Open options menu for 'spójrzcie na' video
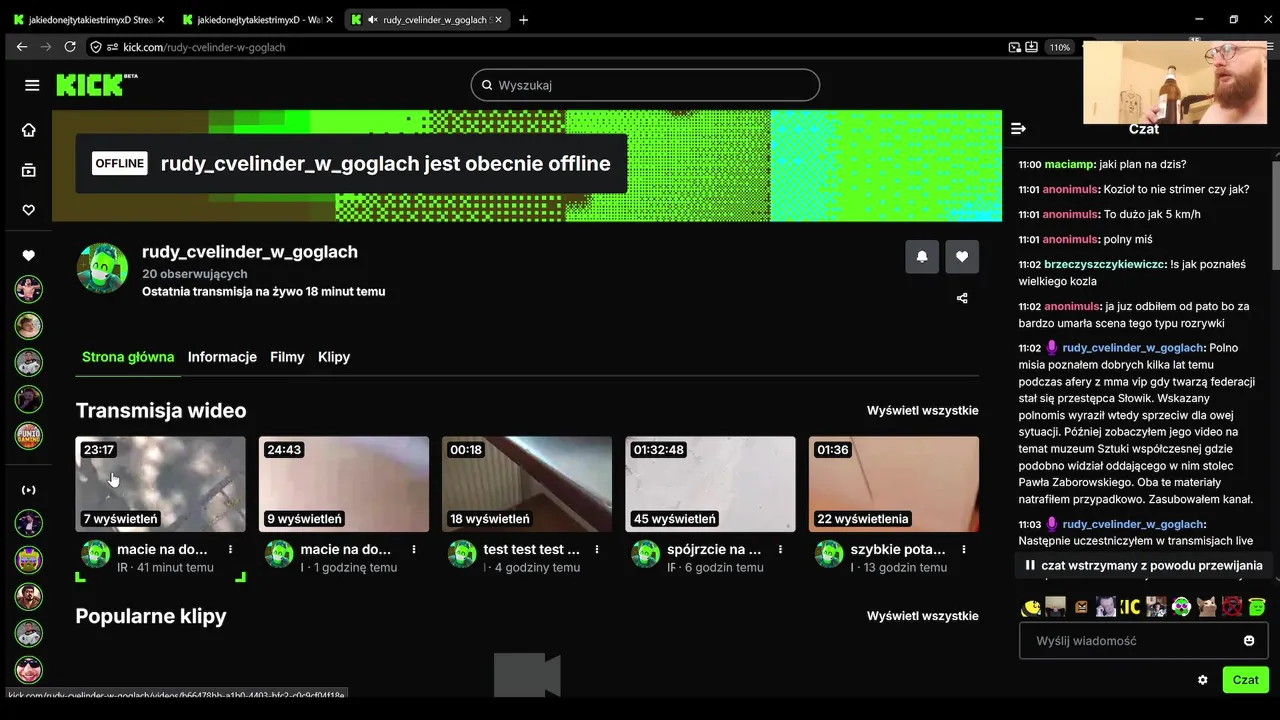1280x720 pixels. click(781, 549)
